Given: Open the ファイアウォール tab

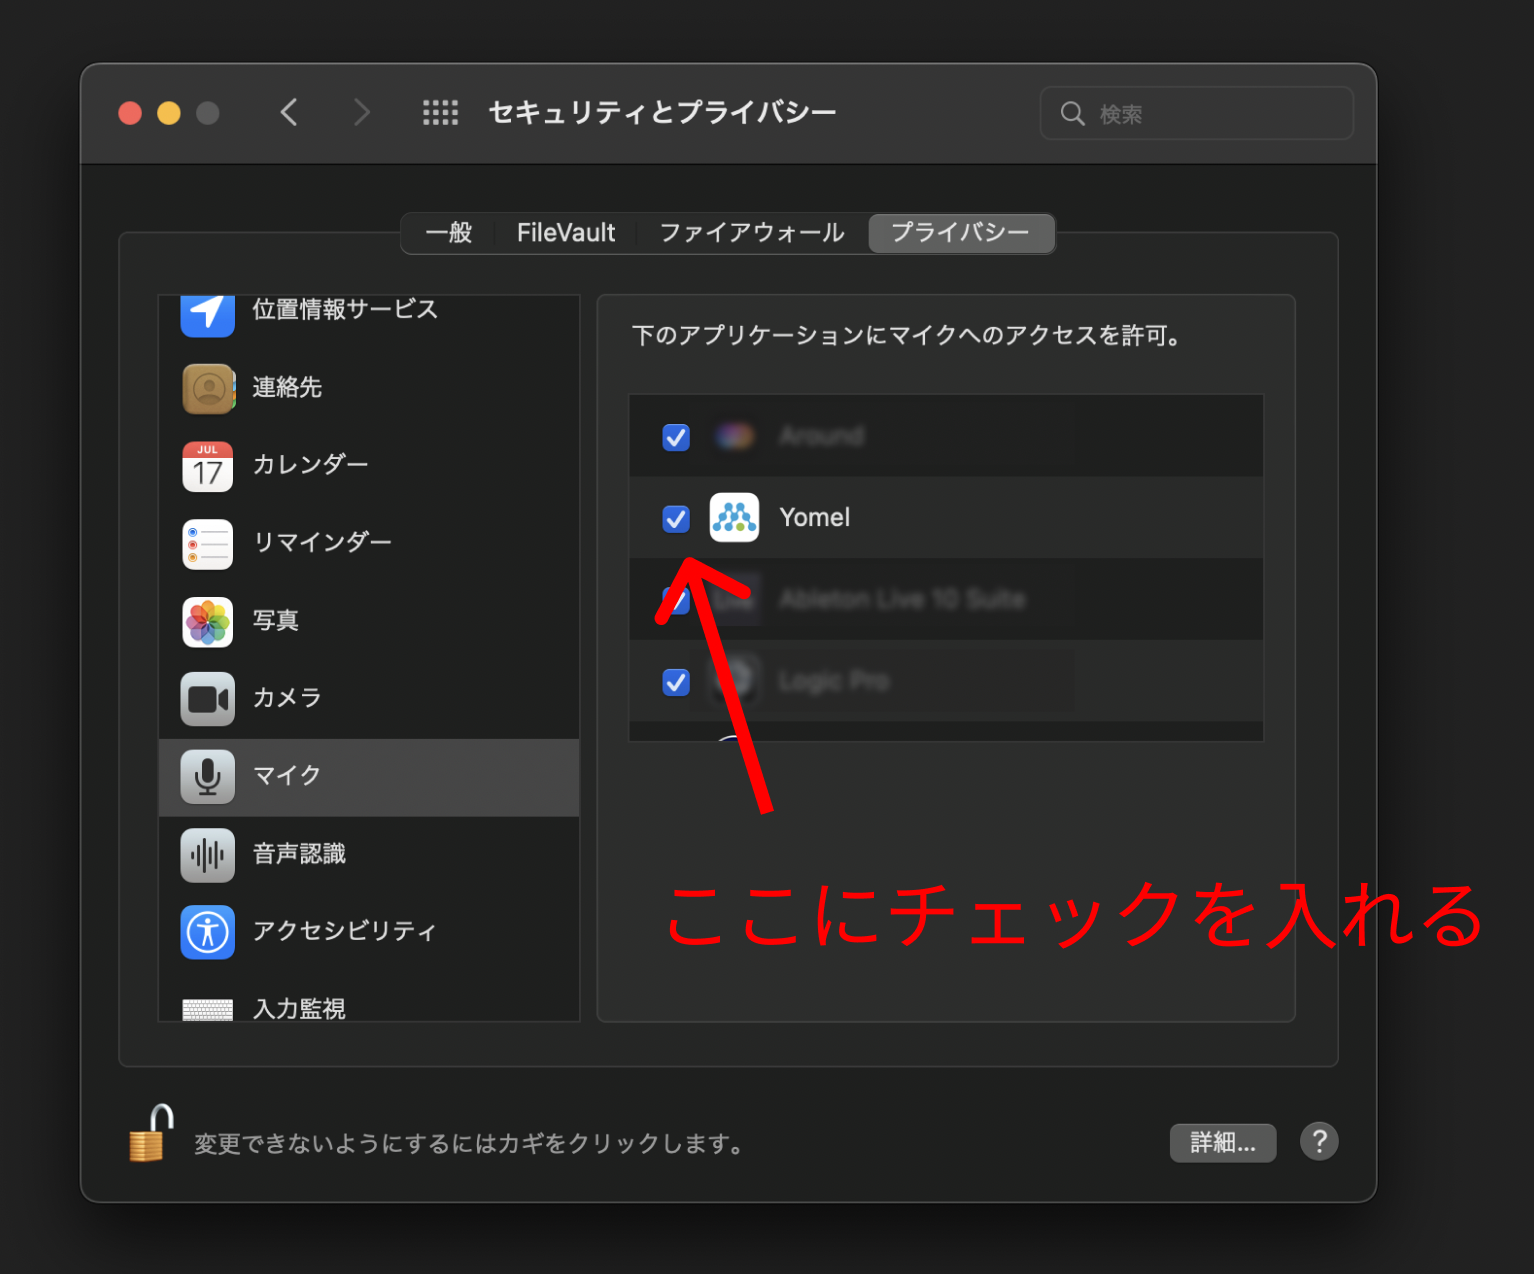Looking at the screenshot, I should pos(750,232).
